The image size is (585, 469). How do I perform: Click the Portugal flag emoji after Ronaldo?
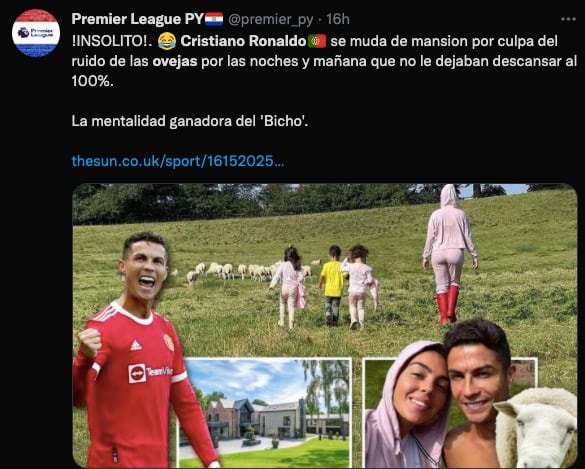[317, 41]
